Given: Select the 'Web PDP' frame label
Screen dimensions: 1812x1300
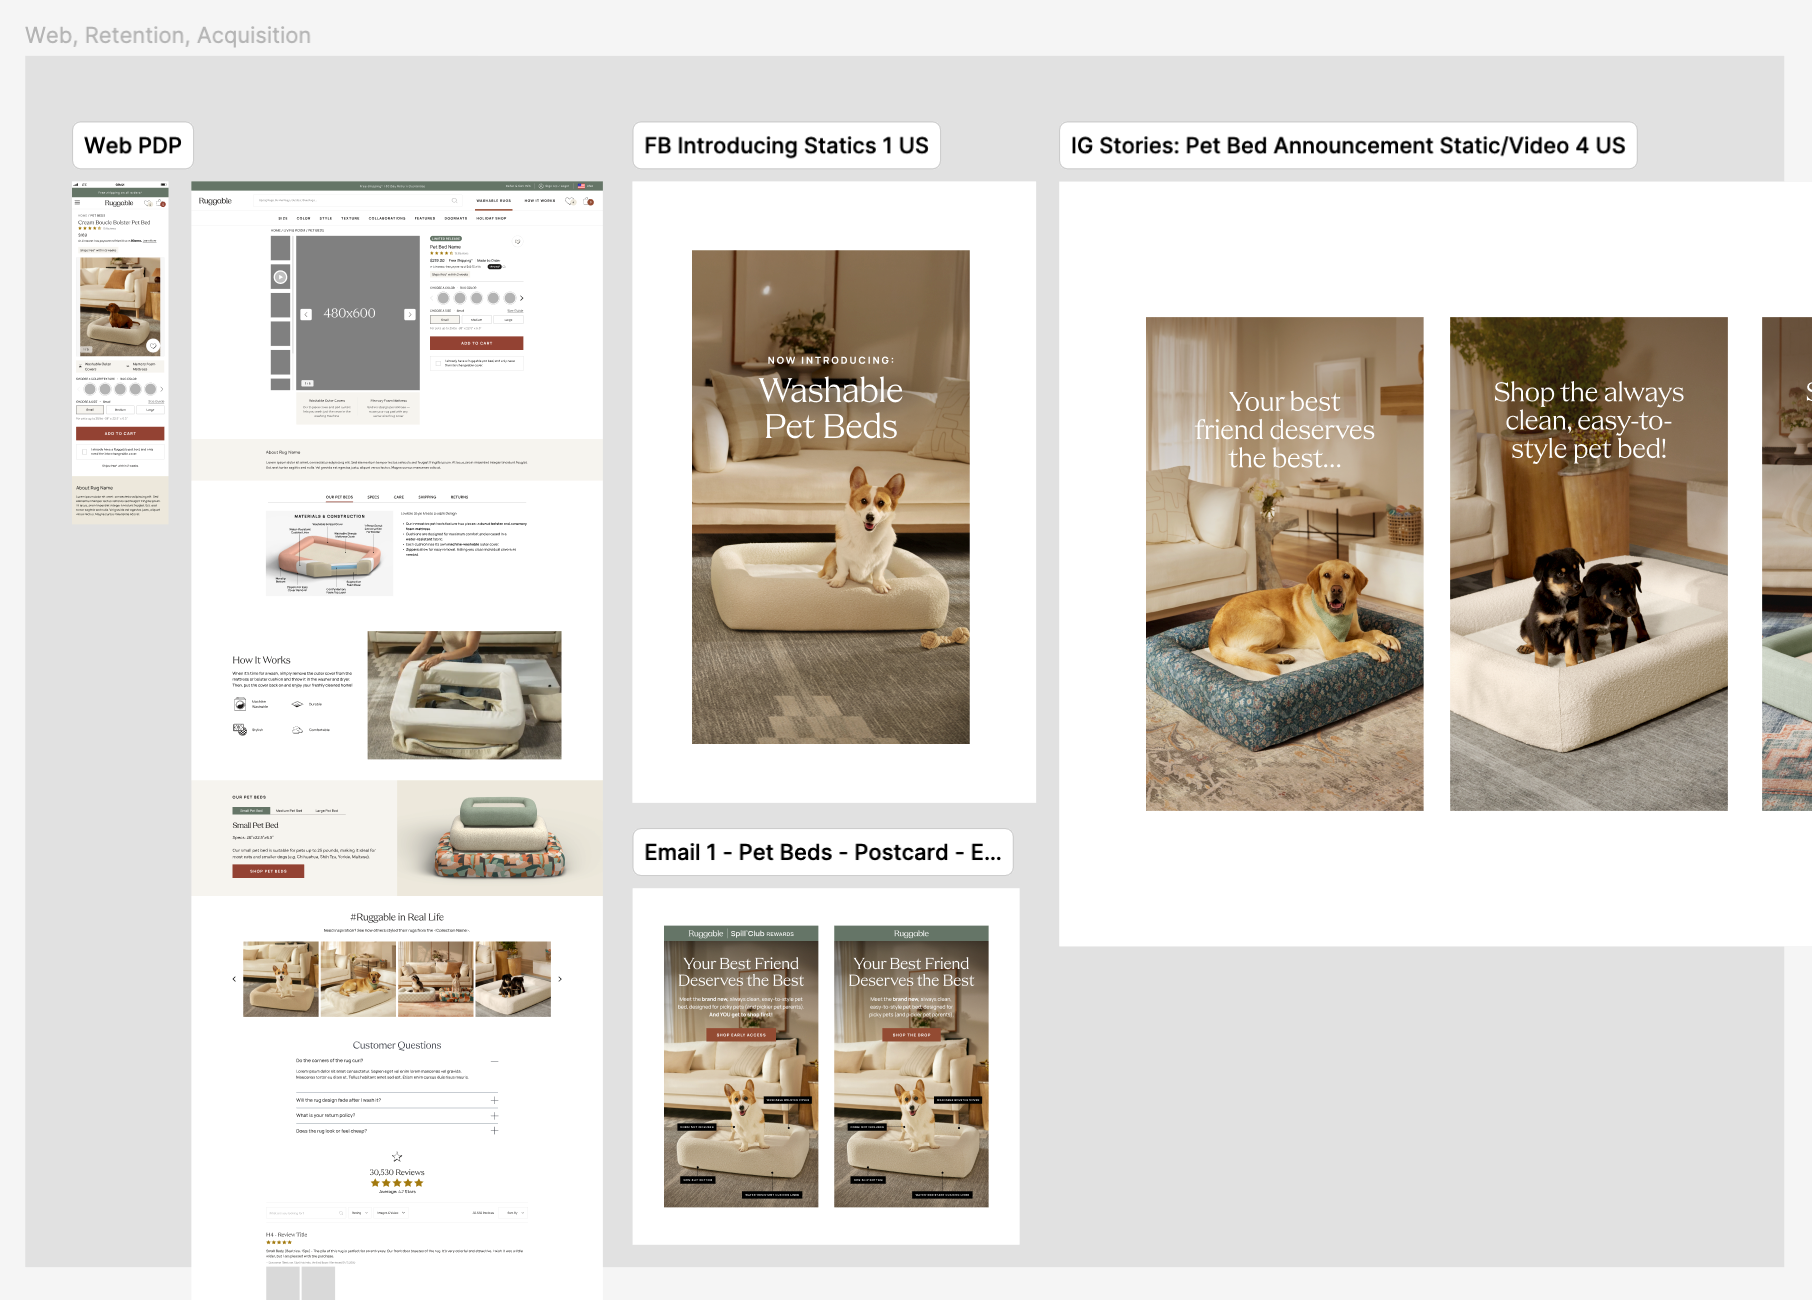Looking at the screenshot, I should click(x=133, y=145).
